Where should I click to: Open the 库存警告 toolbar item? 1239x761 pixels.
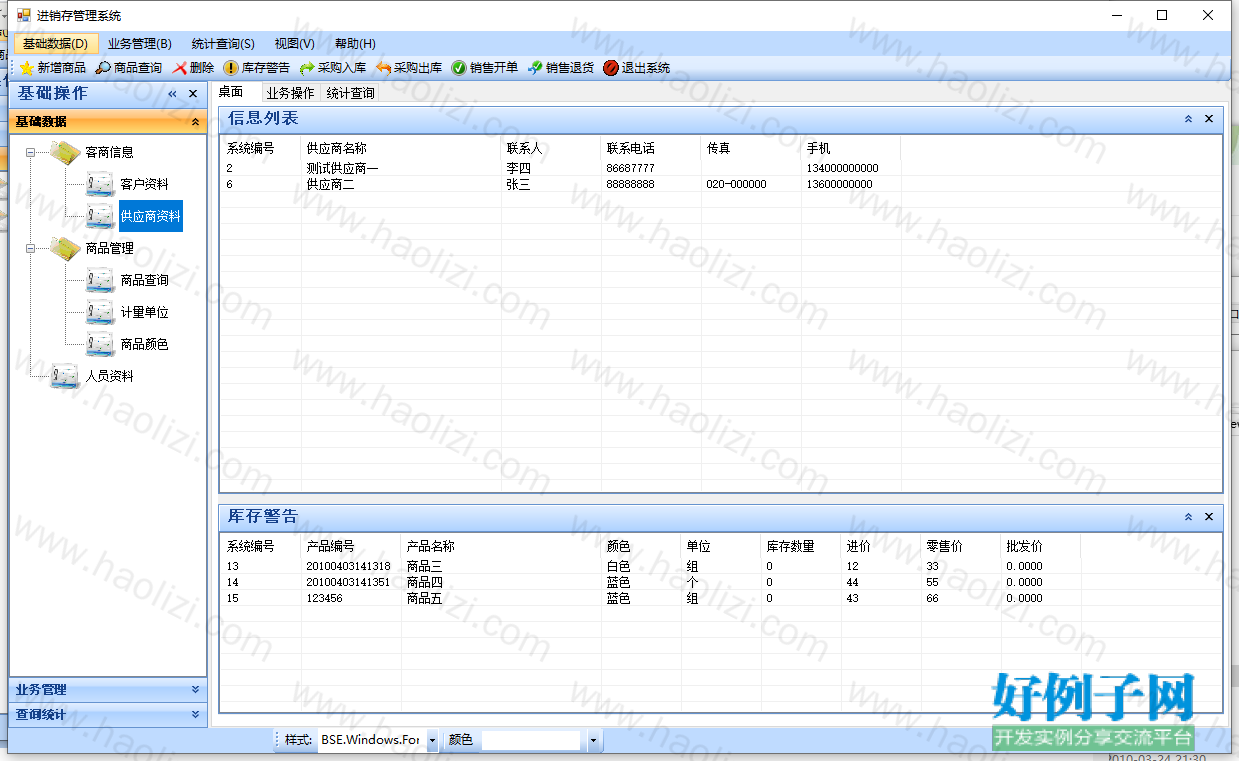point(257,68)
